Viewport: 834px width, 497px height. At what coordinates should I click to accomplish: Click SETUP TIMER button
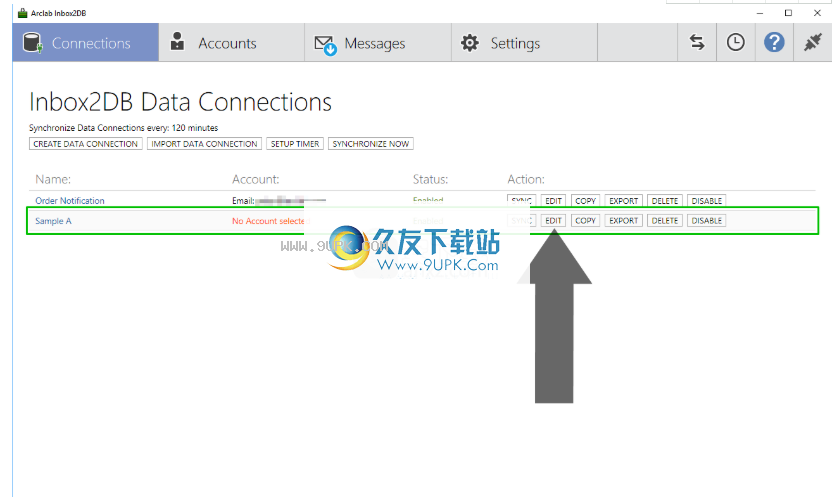(x=295, y=144)
